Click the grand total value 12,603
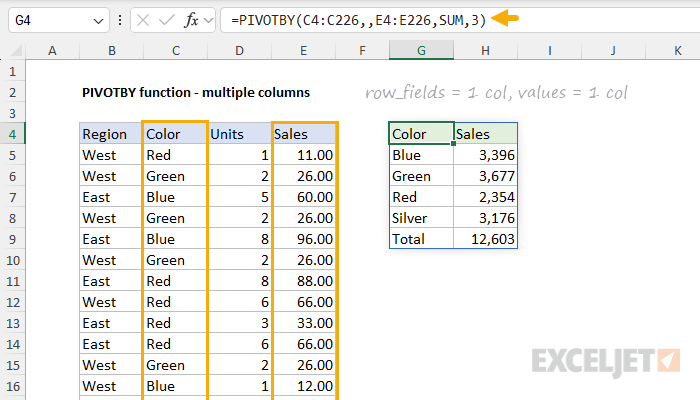This screenshot has width=700, height=400. (485, 239)
